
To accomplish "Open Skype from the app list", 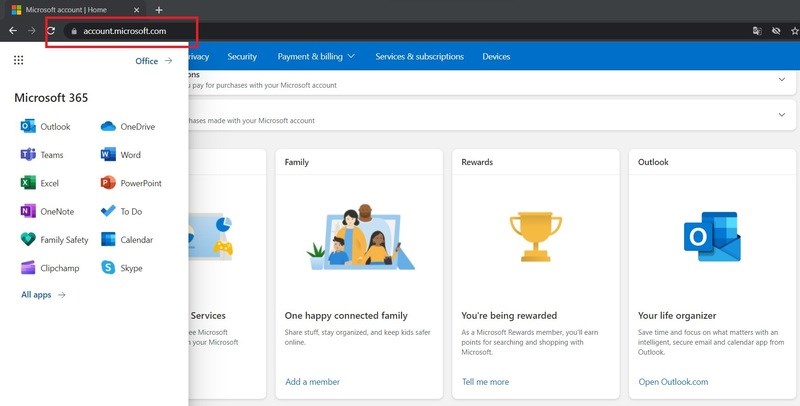I will [x=121, y=268].
